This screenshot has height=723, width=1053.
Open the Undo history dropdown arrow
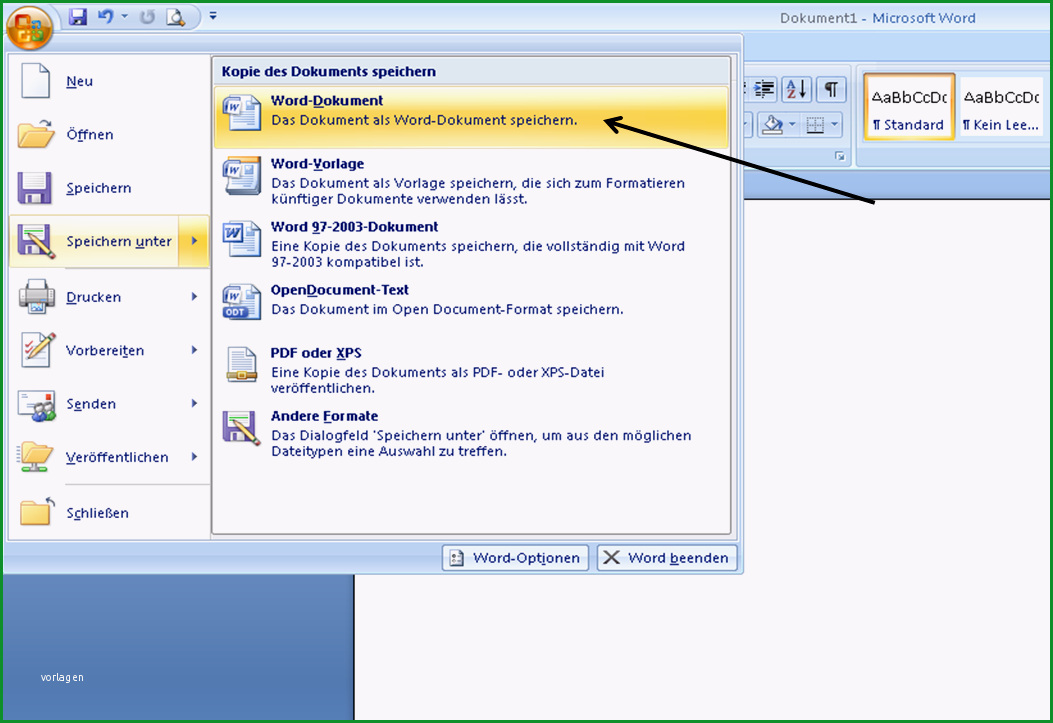click(125, 16)
